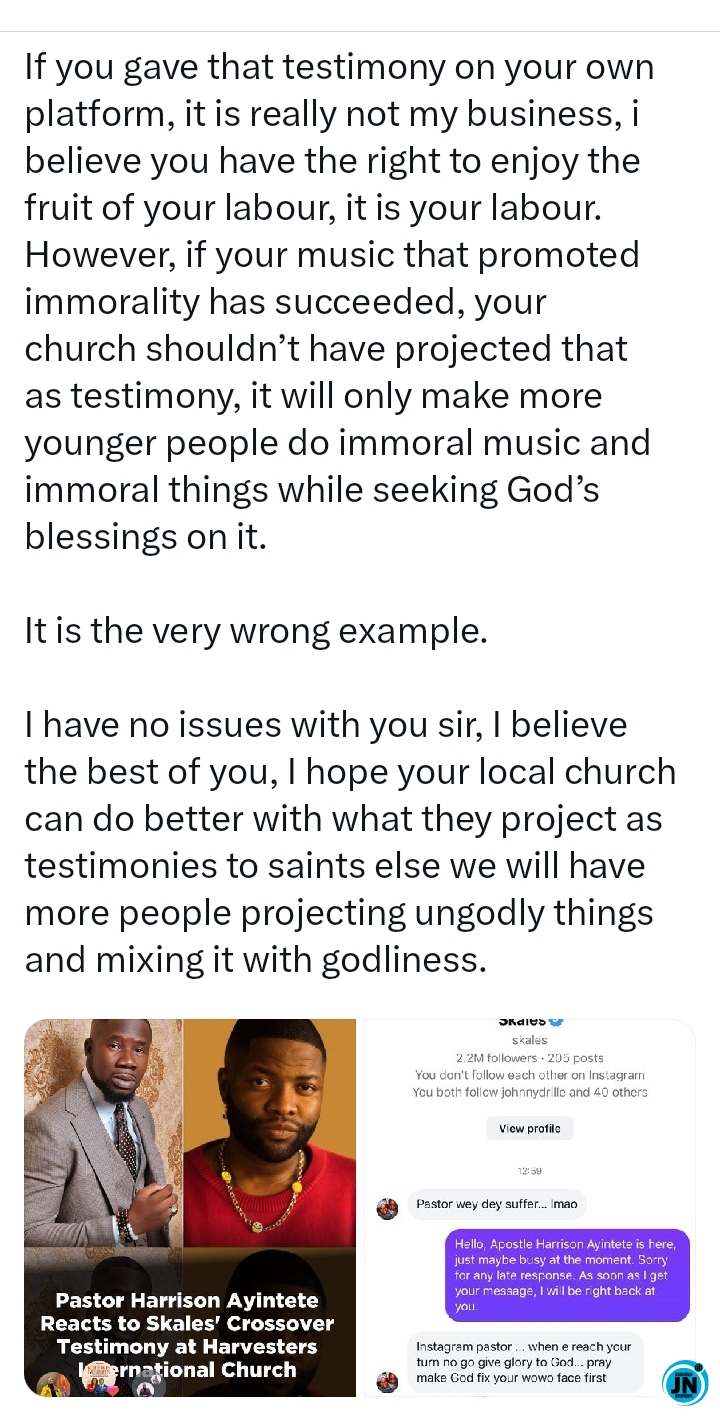Click the verified badge beside Skales
The width and height of the screenshot is (720, 1418).
(556, 1021)
